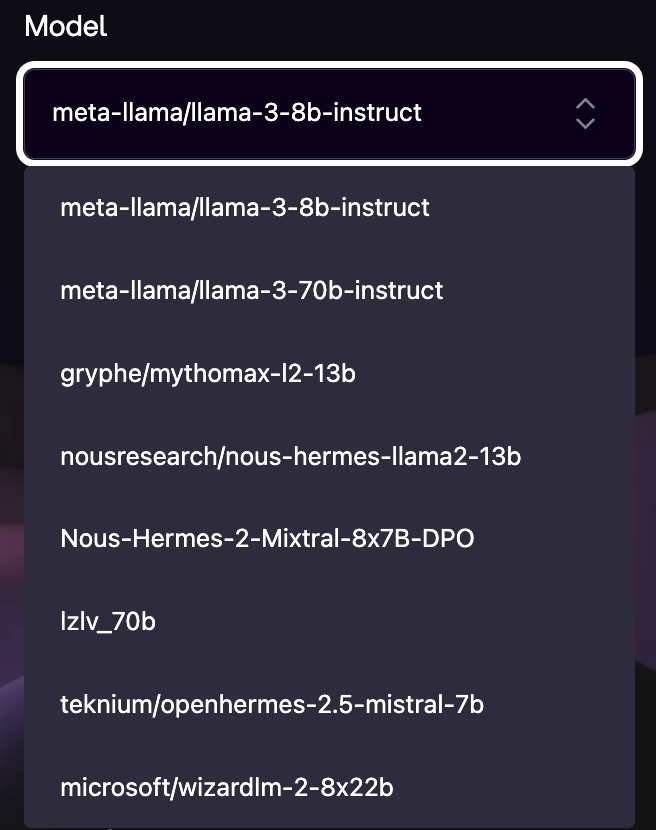Set the model to MythoMax L2 13b
This screenshot has width=656, height=830.
click(x=208, y=374)
